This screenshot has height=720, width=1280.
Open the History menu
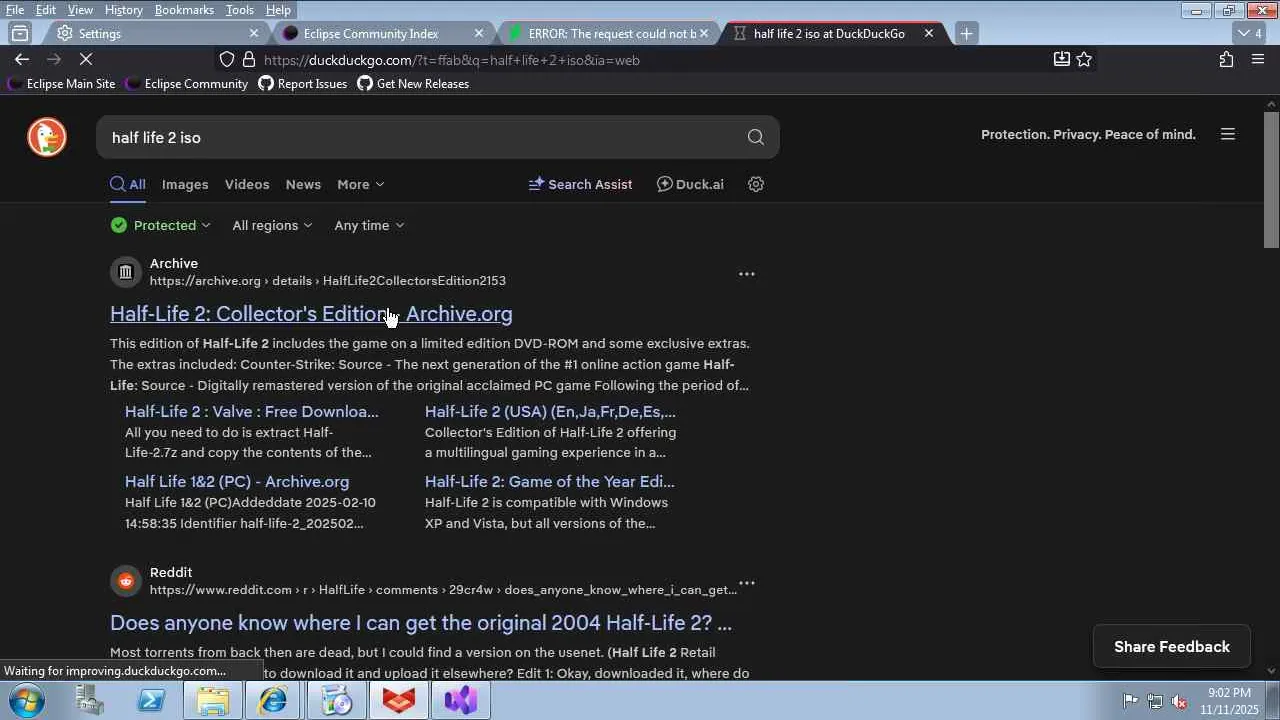click(x=123, y=10)
